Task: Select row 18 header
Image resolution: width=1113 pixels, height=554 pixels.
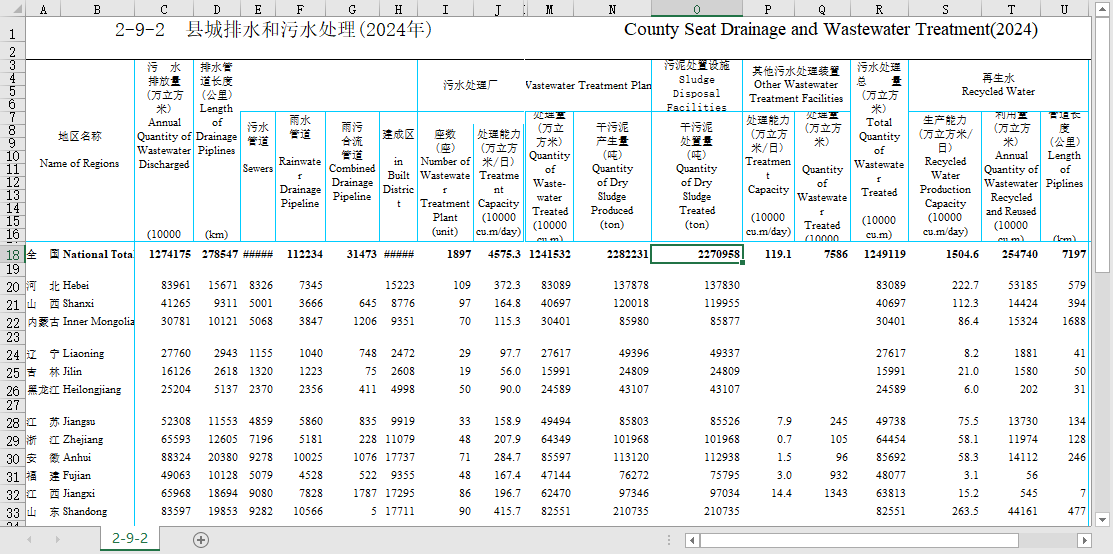Action: tap(11, 255)
